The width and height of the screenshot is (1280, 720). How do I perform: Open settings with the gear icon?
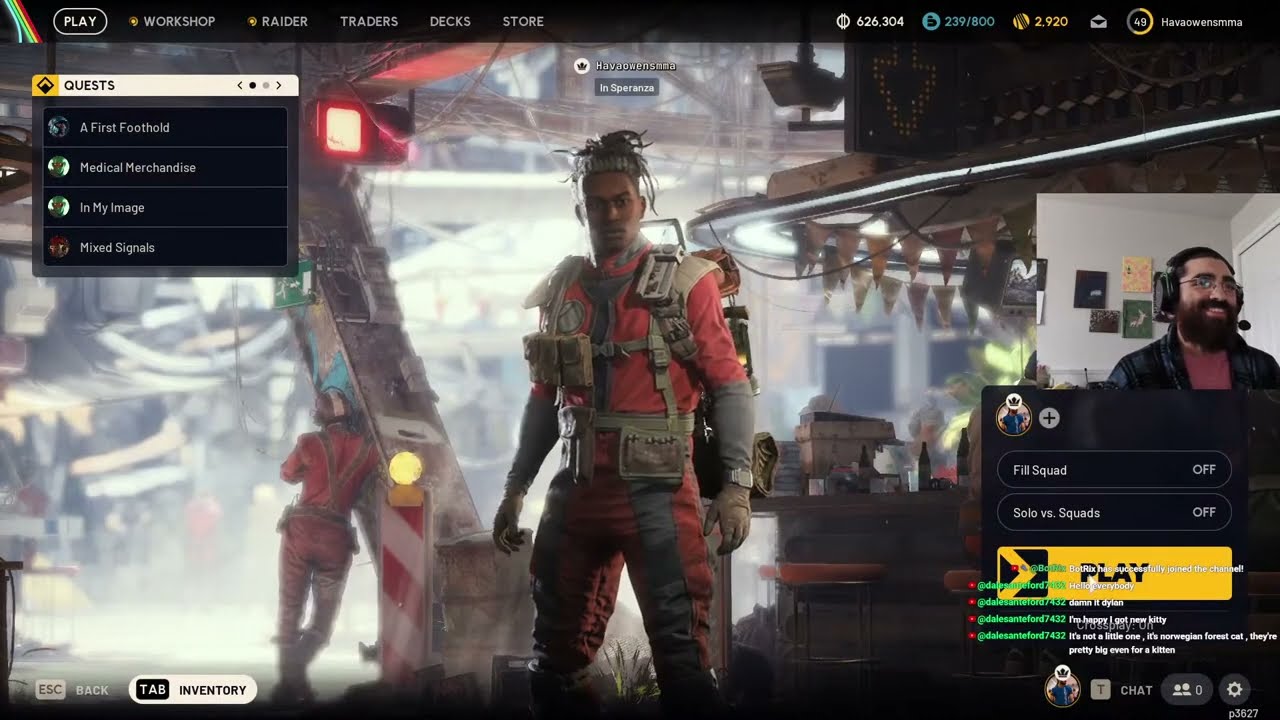(1235, 690)
